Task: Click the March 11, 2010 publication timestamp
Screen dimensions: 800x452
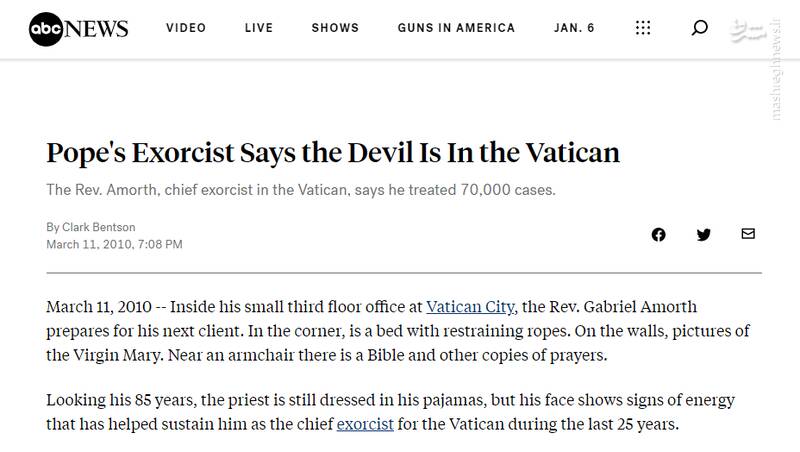Action: (114, 244)
